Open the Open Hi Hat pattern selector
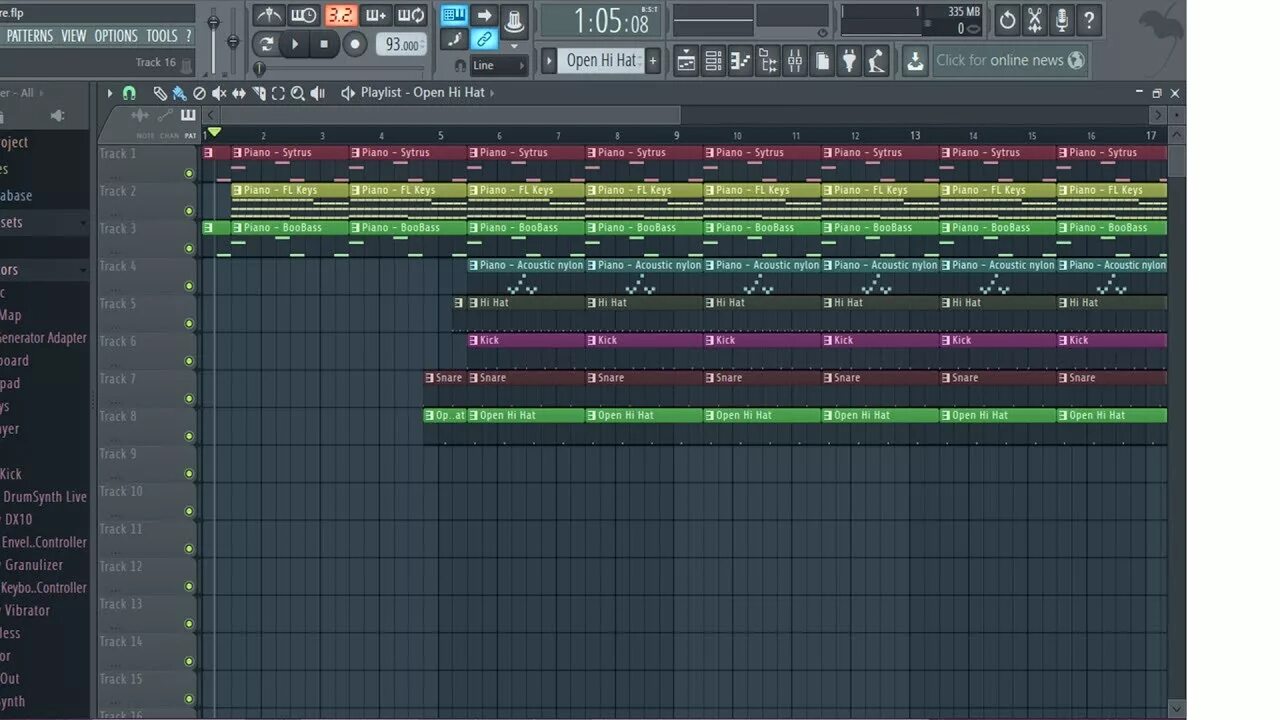Viewport: 1280px width, 720px height. pyautogui.click(x=600, y=61)
